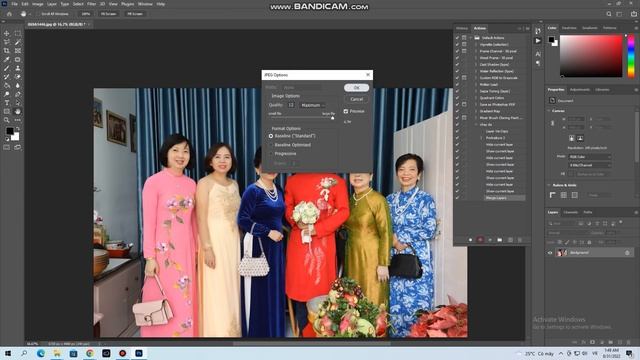Image resolution: width=640 pixels, height=360 pixels.
Task: Click the play selection button in Actions panel
Action: [490, 240]
